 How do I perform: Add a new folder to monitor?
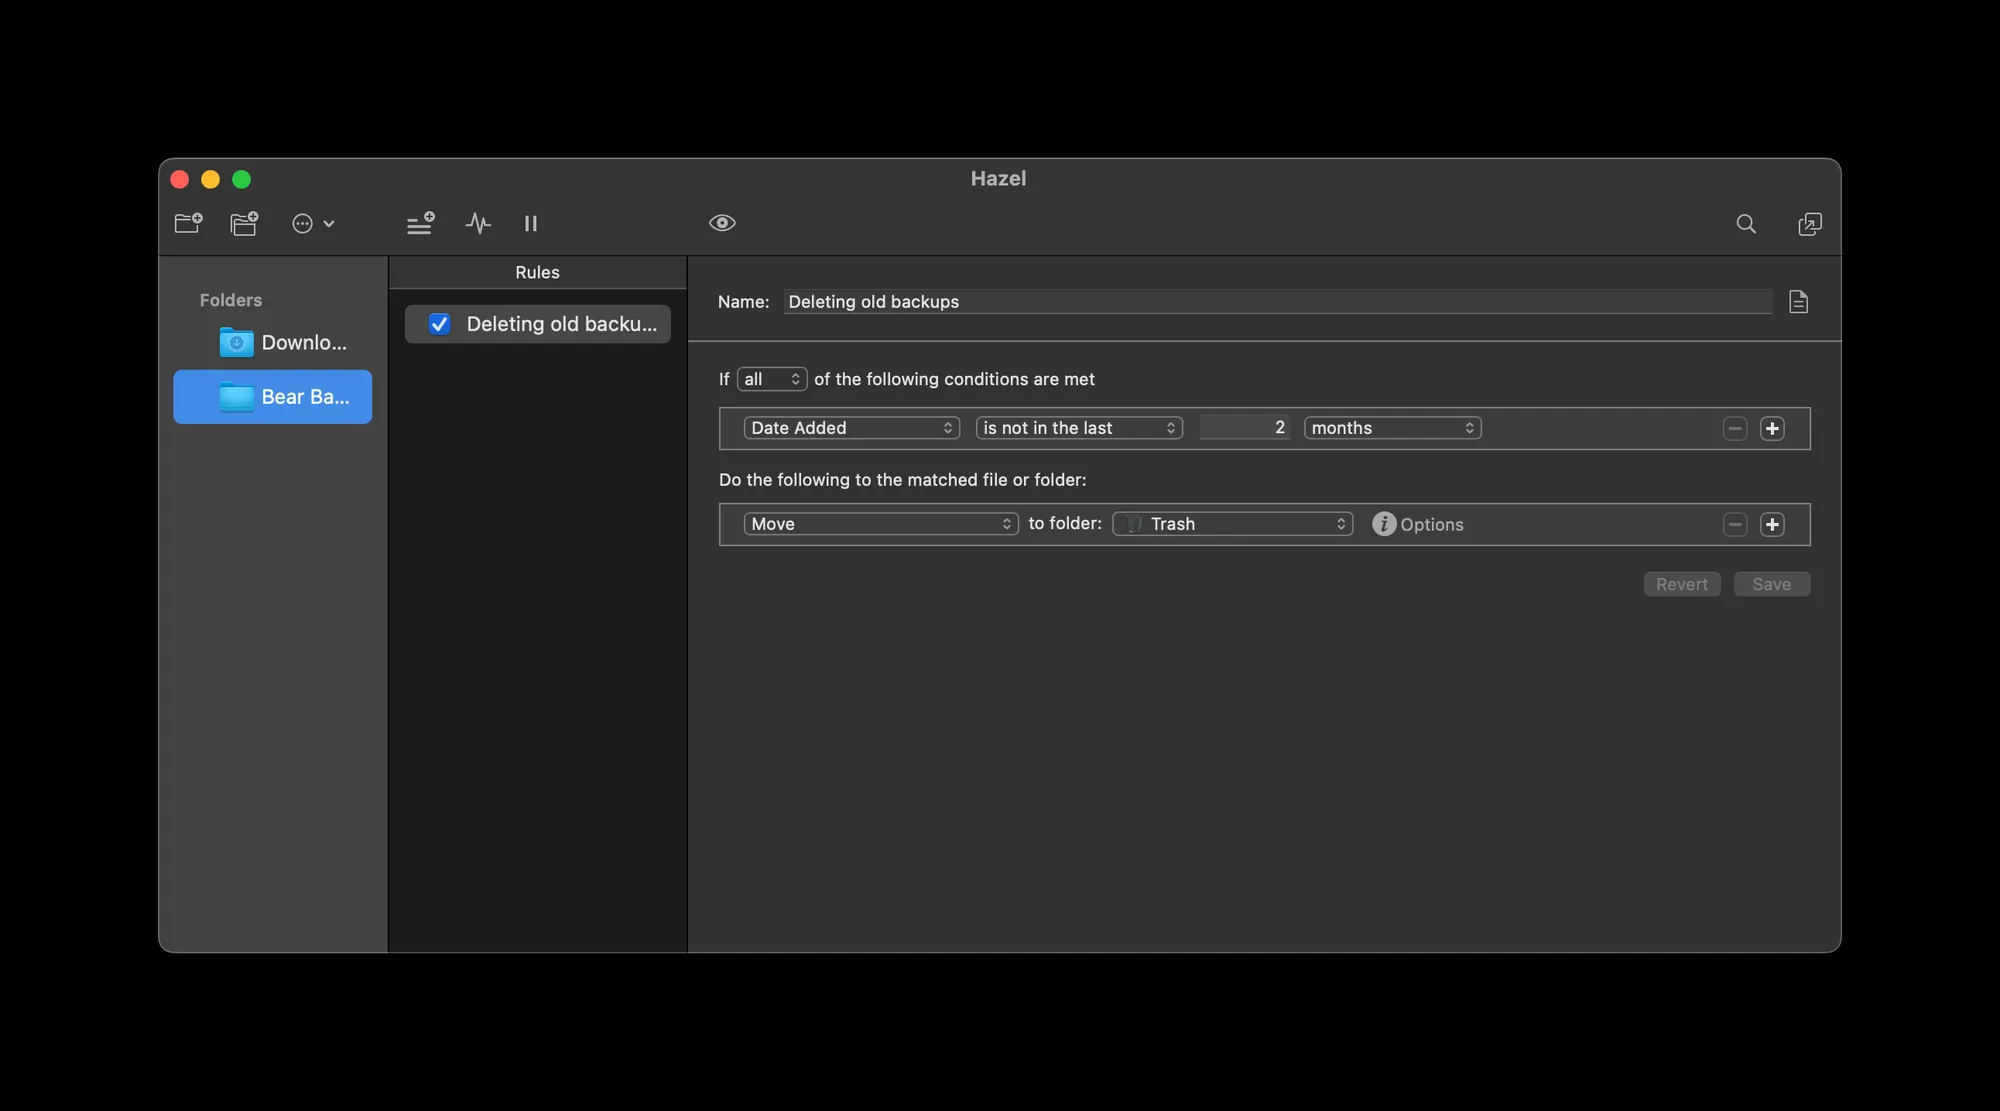click(x=188, y=223)
